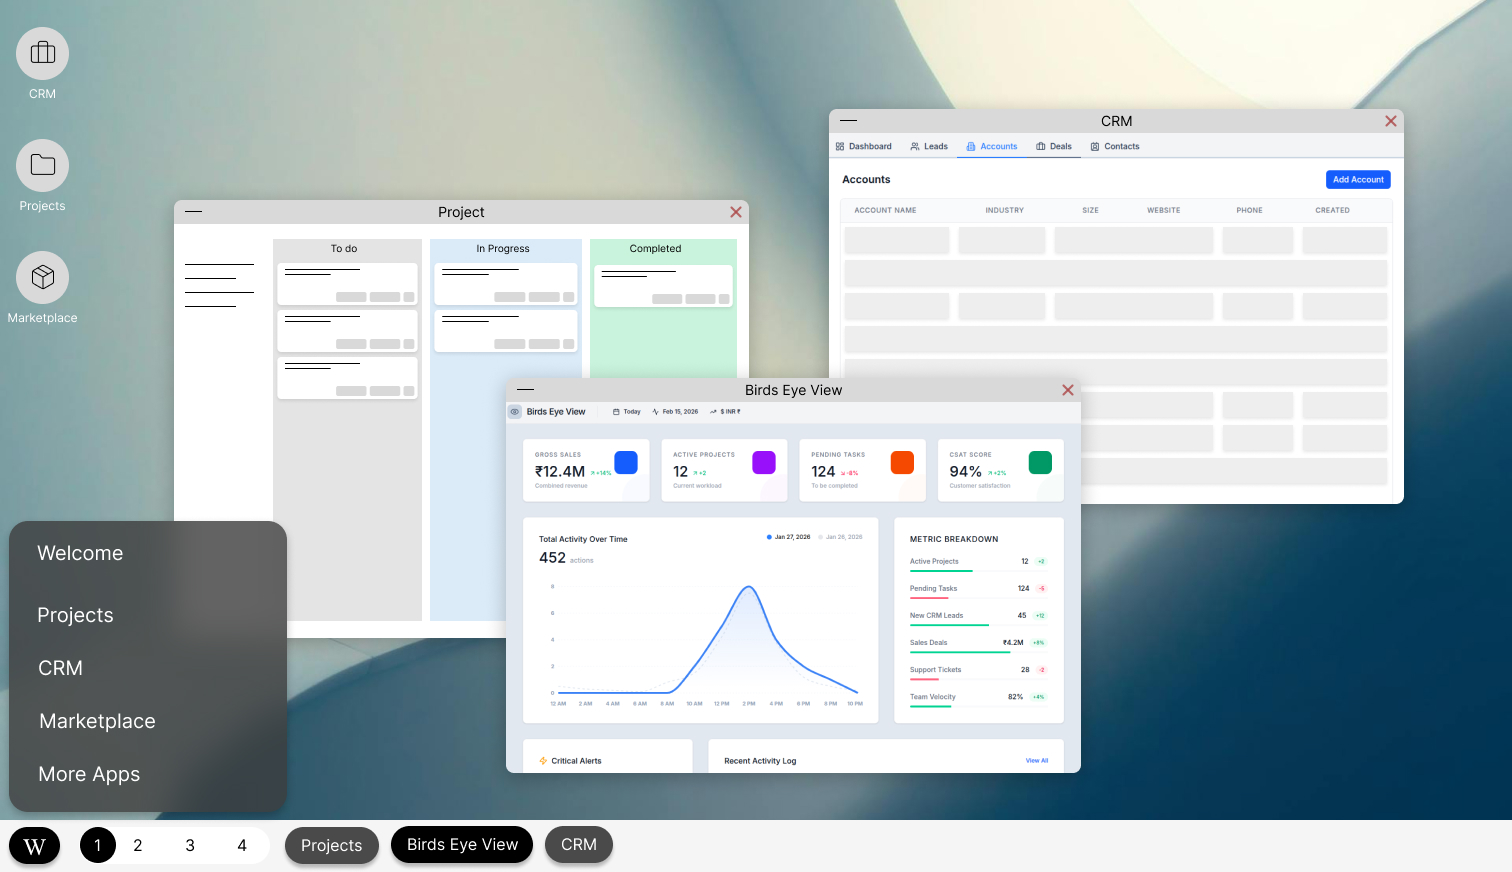Expand More Apps in start menu
Image resolution: width=1512 pixels, height=872 pixels.
pyautogui.click(x=89, y=774)
